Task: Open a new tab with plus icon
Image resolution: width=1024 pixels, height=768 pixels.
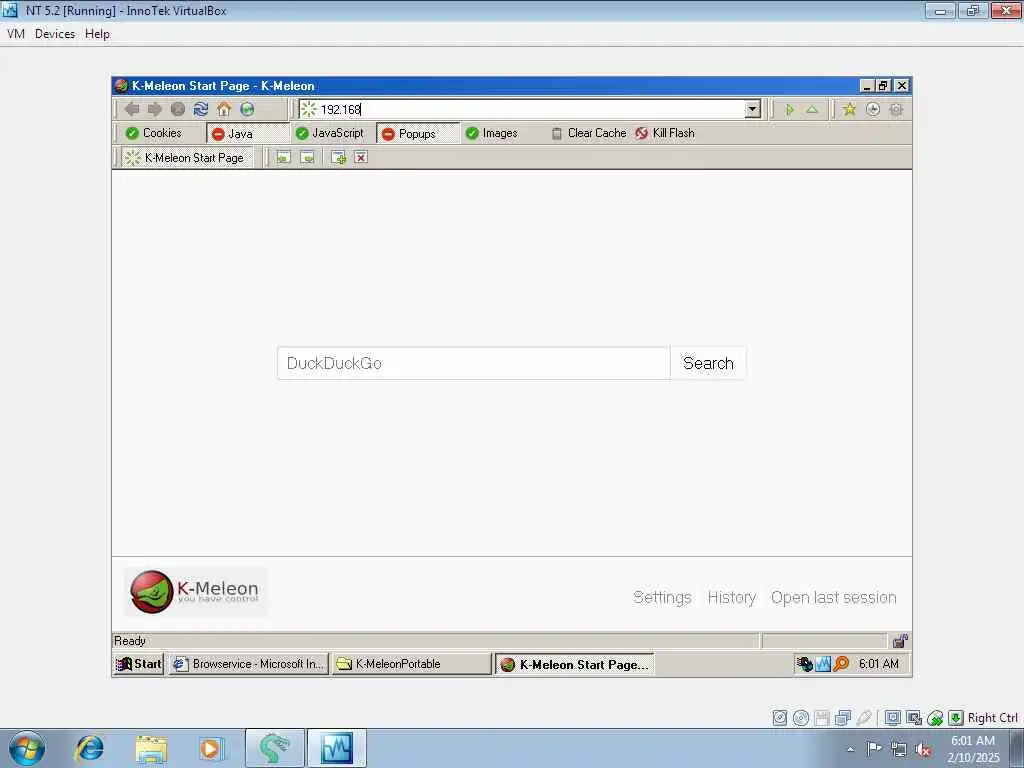Action: [338, 157]
